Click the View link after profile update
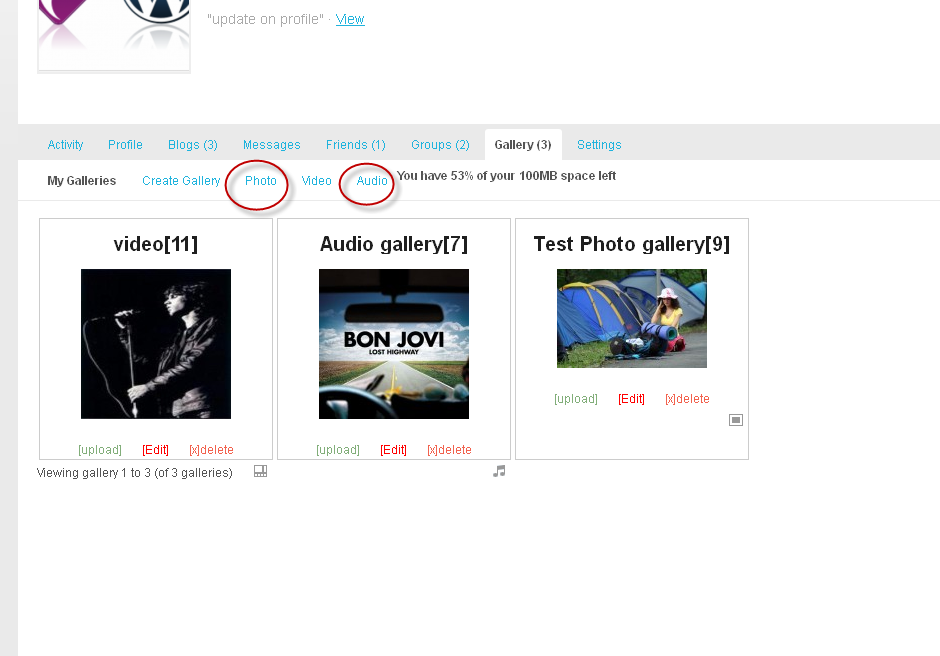The image size is (940, 656). click(x=350, y=19)
